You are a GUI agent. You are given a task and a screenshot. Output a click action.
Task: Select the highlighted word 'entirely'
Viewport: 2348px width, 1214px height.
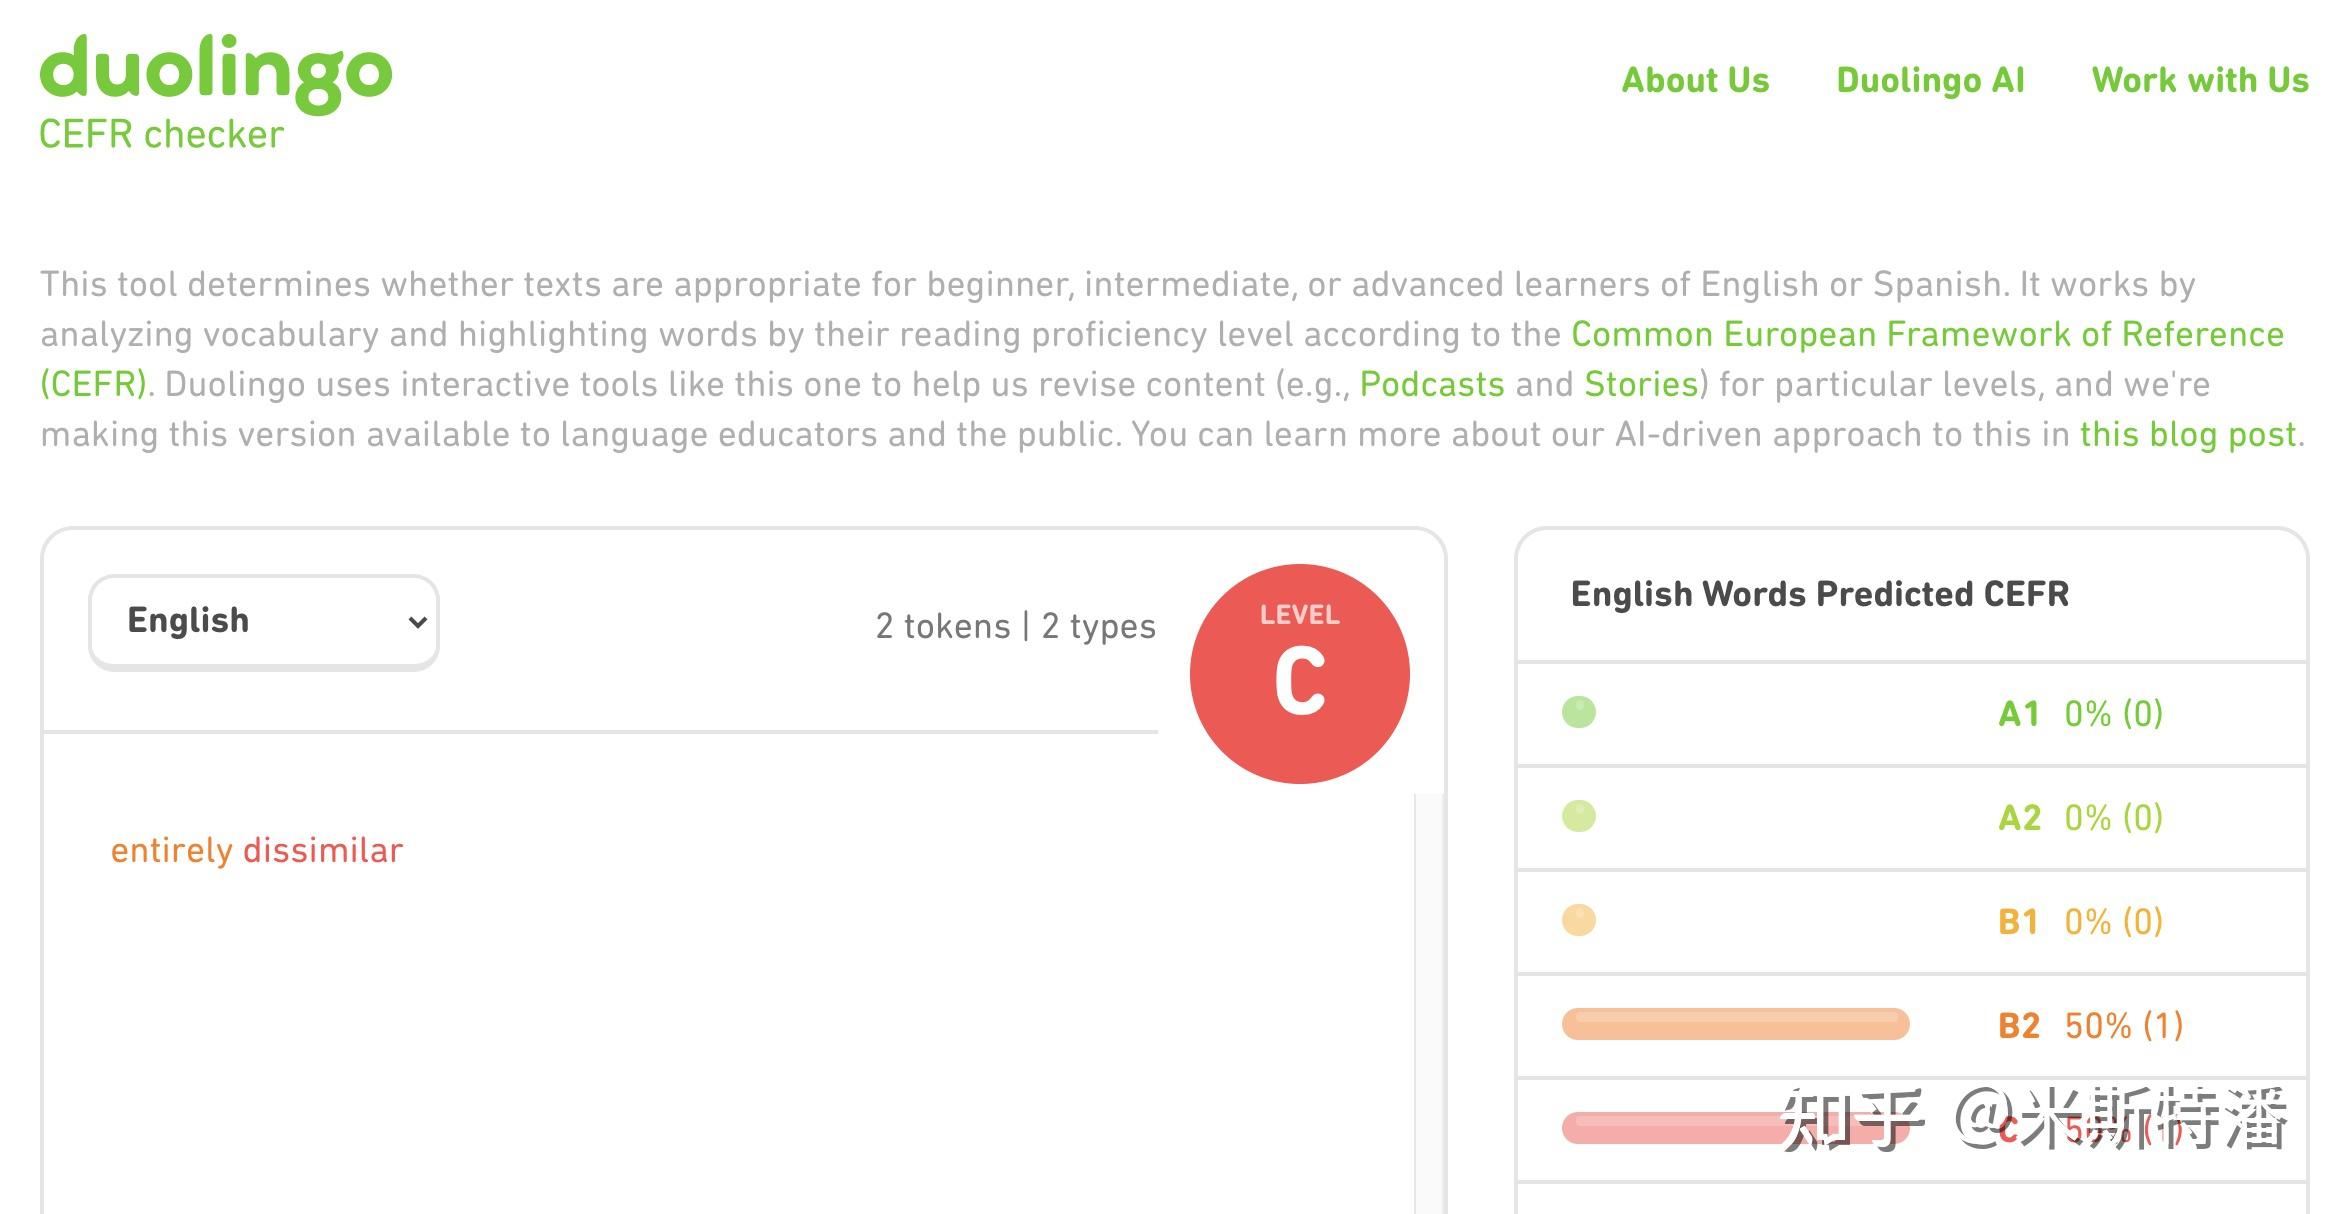coord(172,851)
